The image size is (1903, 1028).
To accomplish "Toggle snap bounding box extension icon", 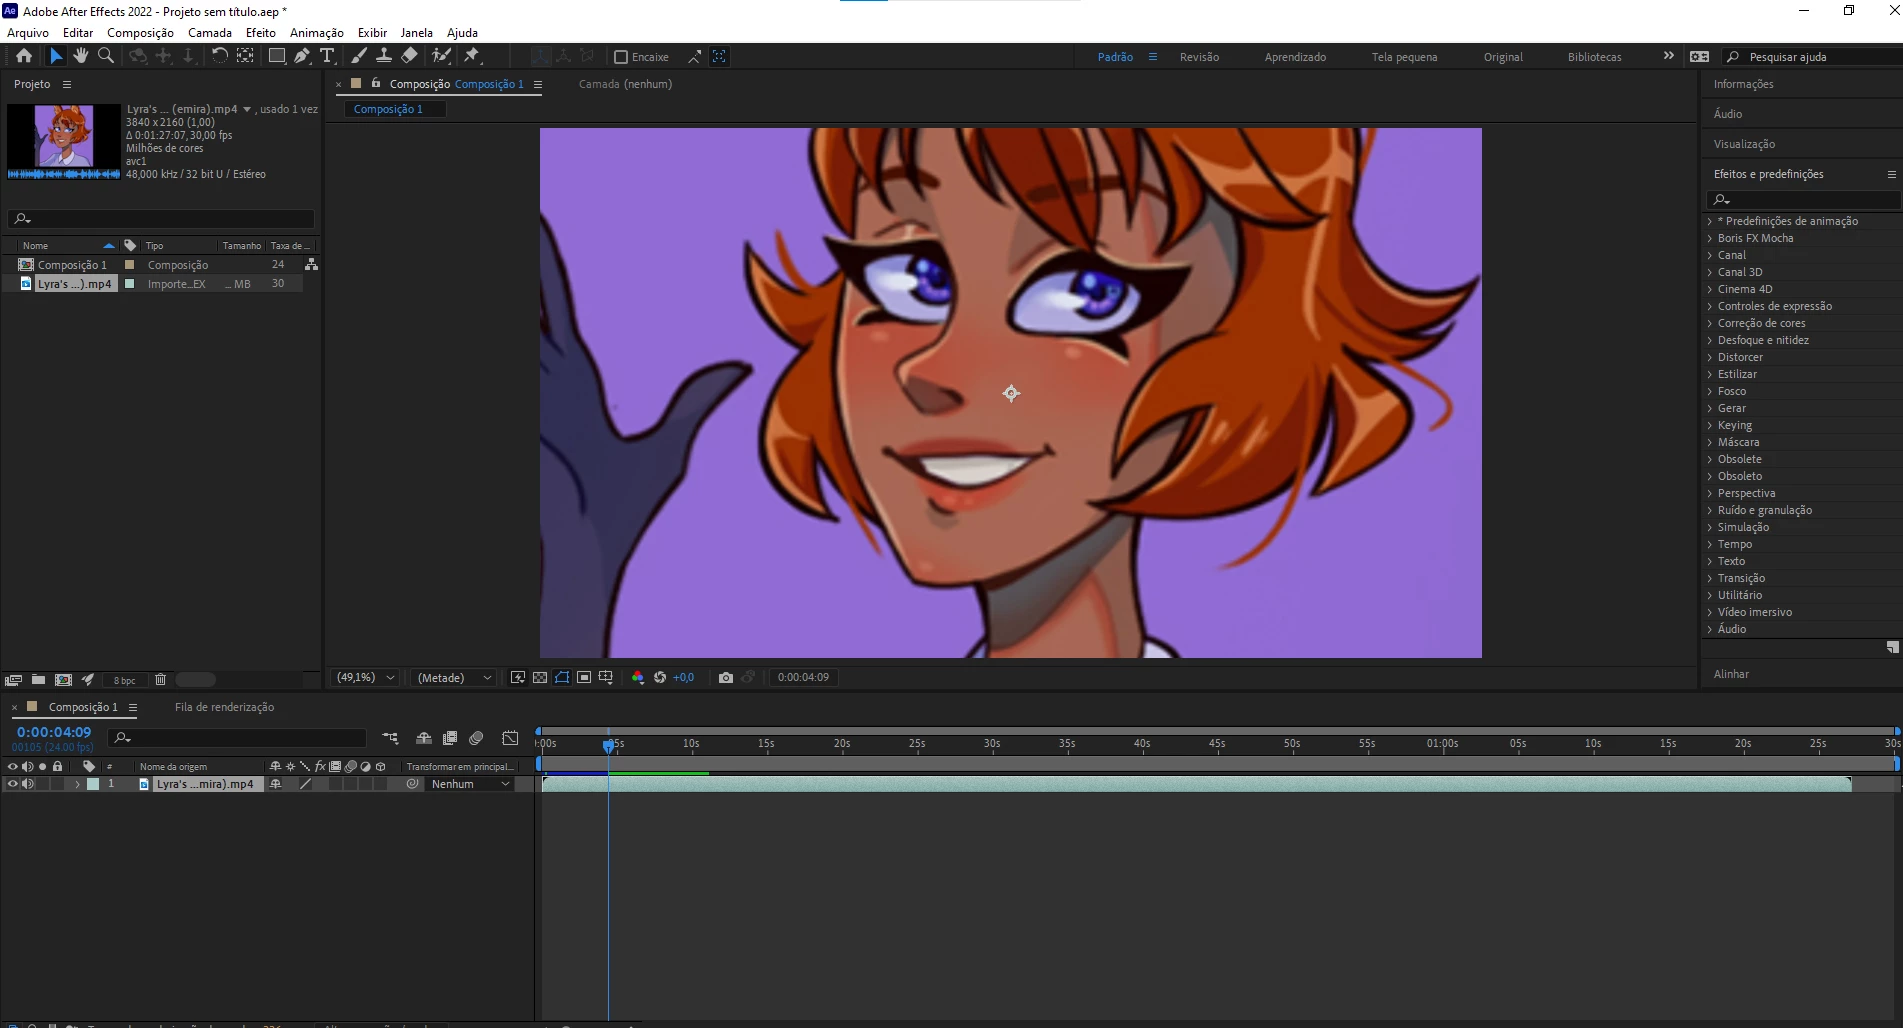I will [694, 57].
